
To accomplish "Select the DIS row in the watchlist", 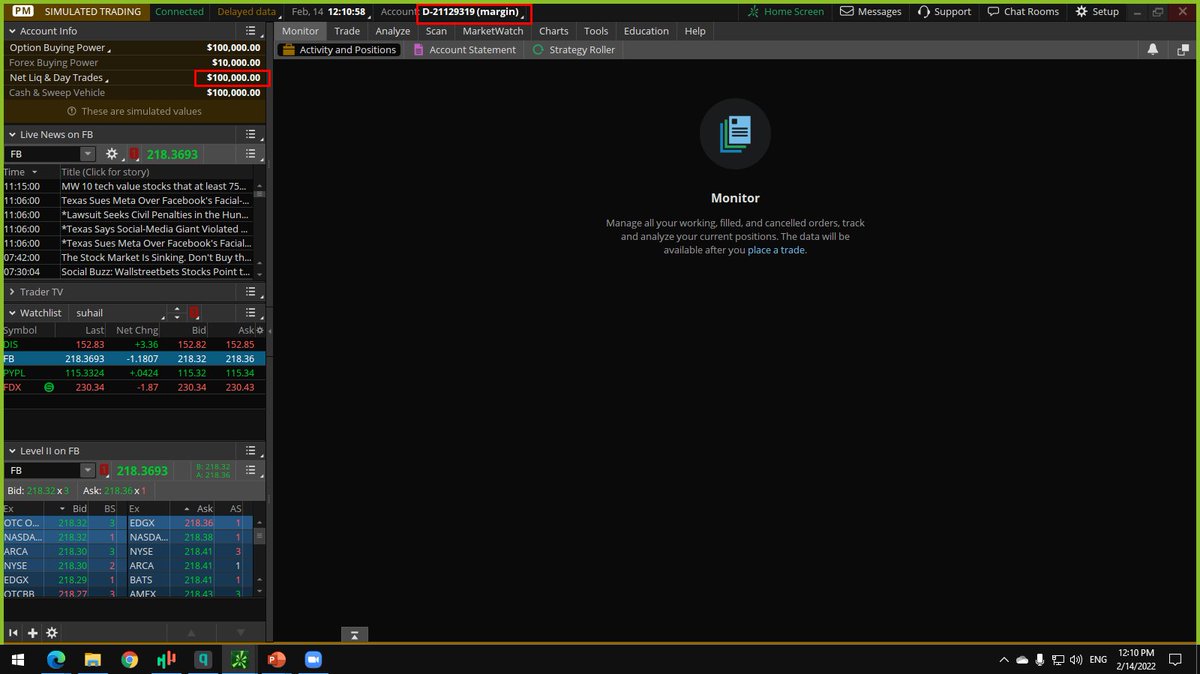I will tap(133, 344).
